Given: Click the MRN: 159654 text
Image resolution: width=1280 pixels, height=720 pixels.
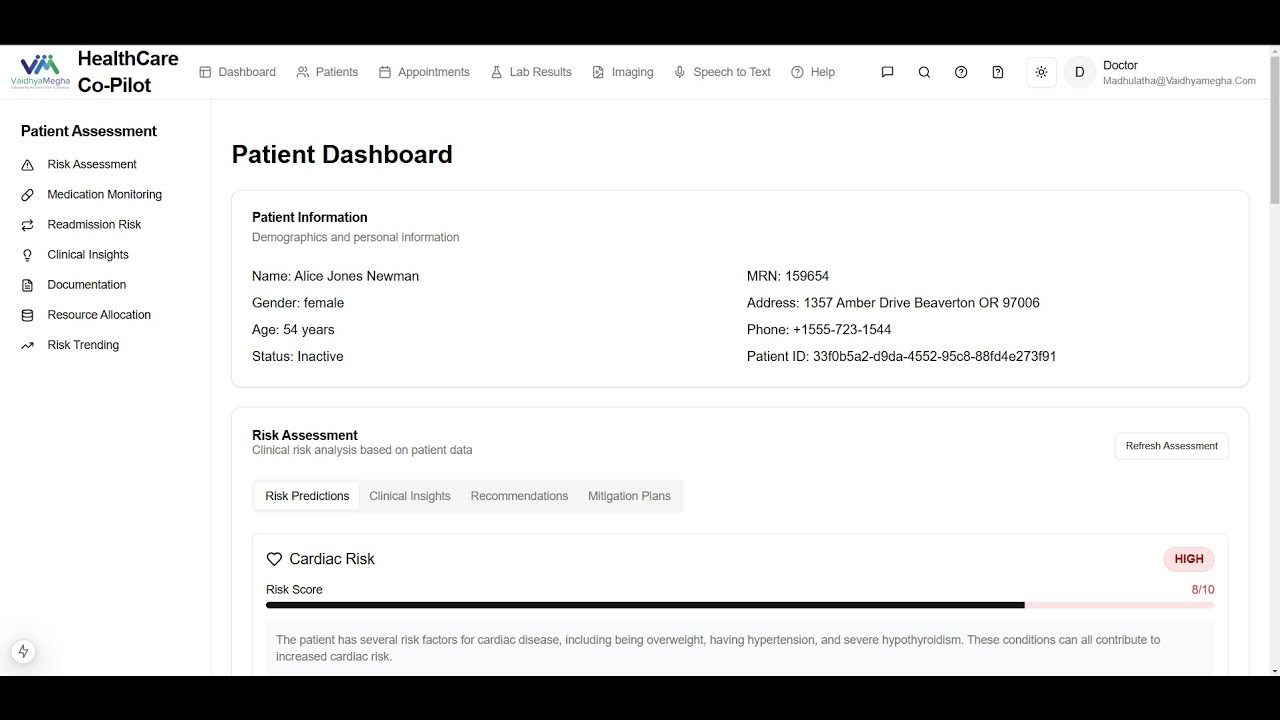Looking at the screenshot, I should pyautogui.click(x=788, y=276).
